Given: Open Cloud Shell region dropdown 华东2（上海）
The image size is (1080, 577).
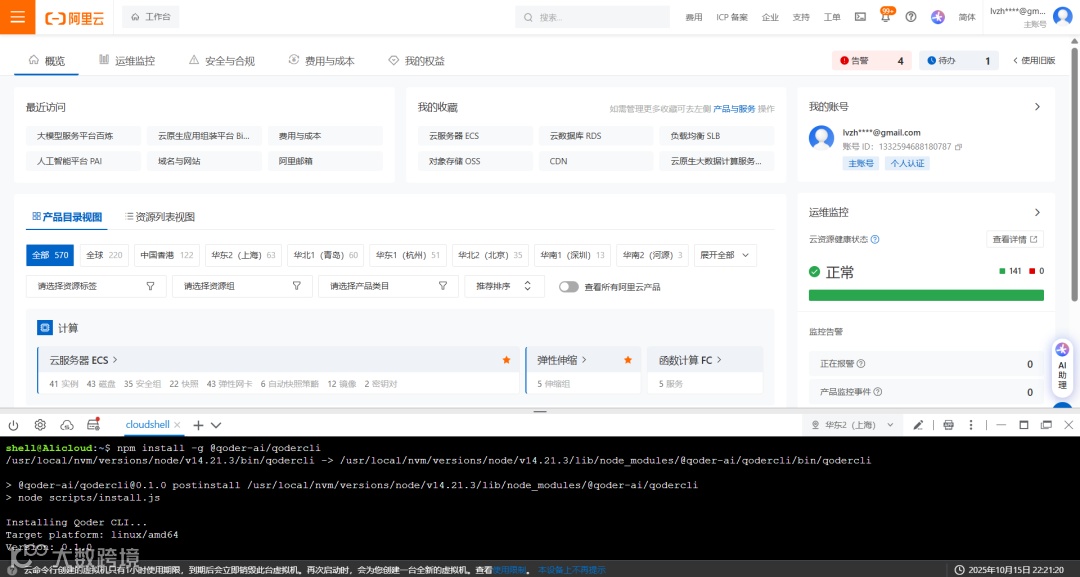Looking at the screenshot, I should coord(852,425).
